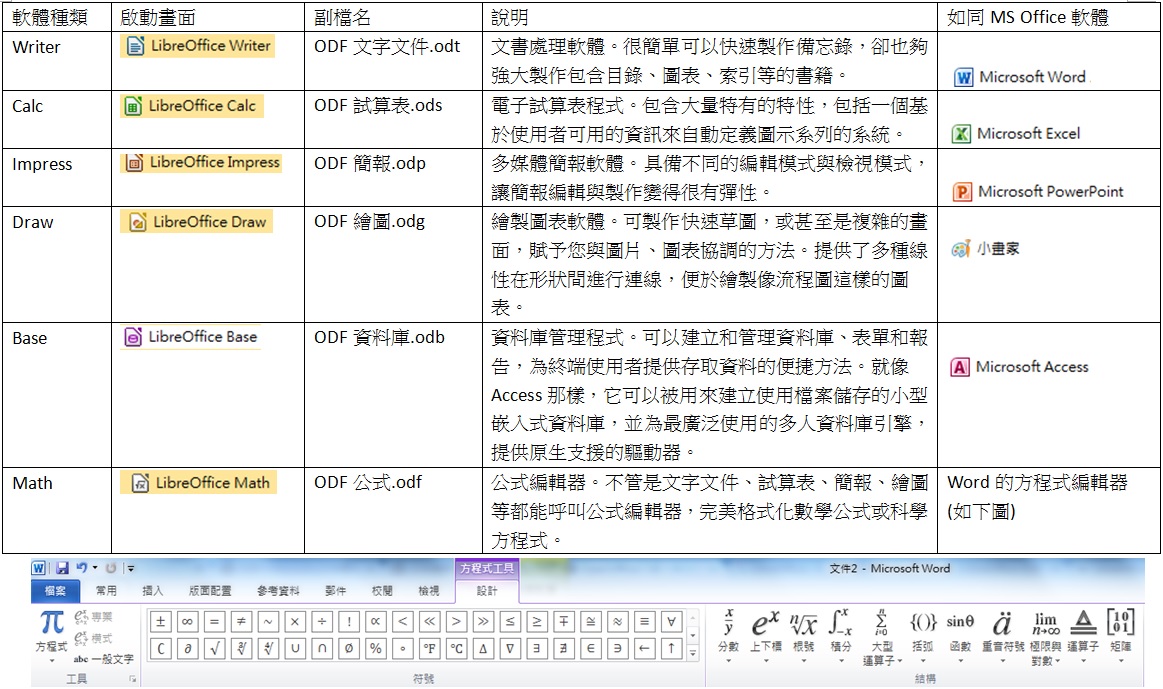Screen dimensions: 1163x689
Task: Insert the infinity (∞) symbol
Action: tap(187, 621)
